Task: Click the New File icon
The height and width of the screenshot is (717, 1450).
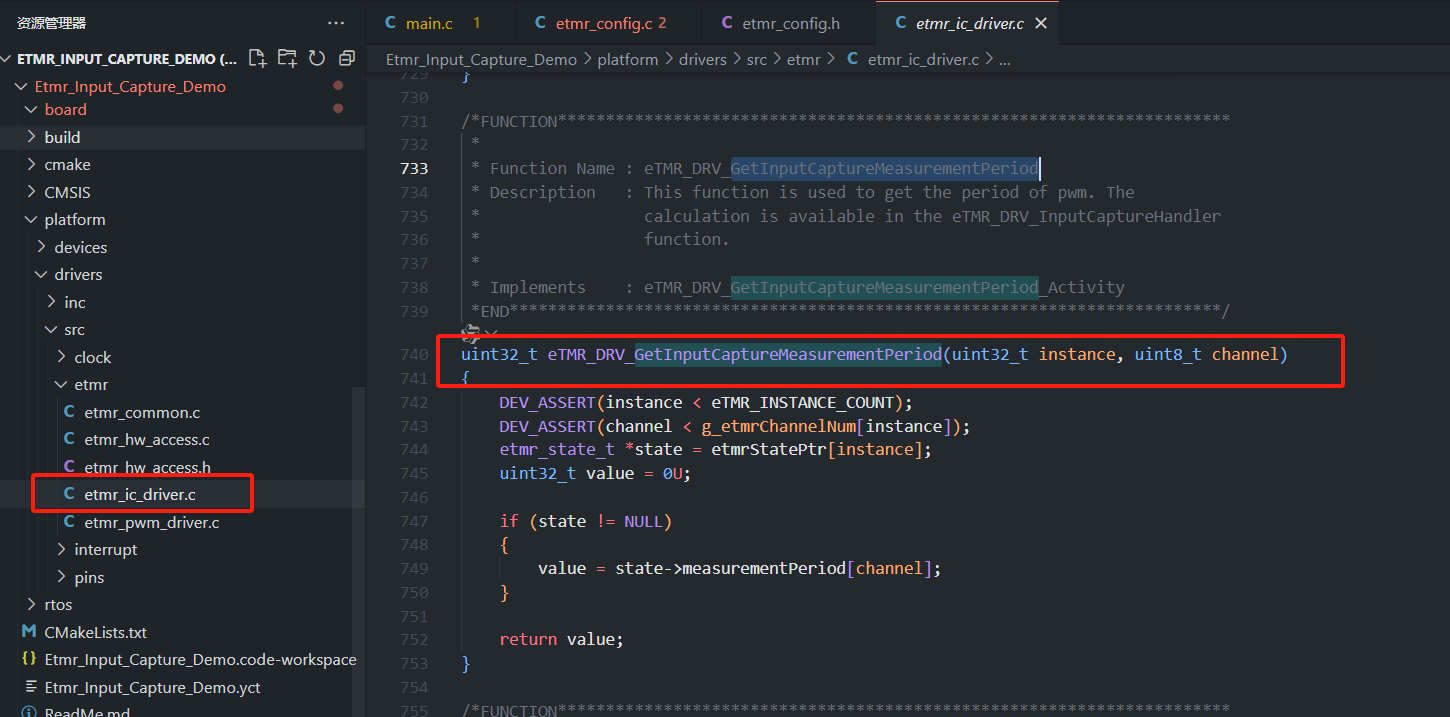Action: (x=257, y=58)
